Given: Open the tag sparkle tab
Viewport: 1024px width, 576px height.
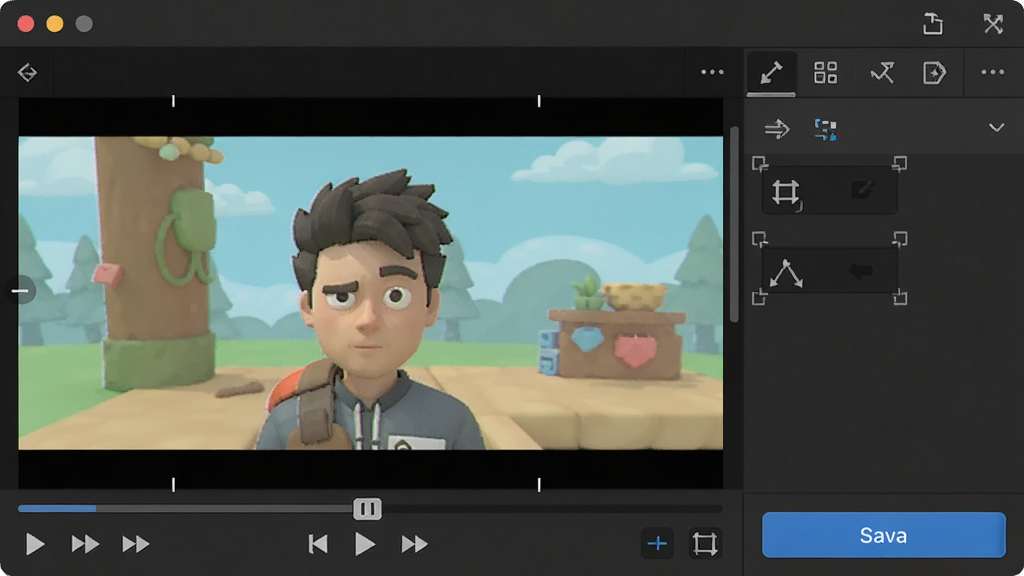Looking at the screenshot, I should tap(935, 72).
